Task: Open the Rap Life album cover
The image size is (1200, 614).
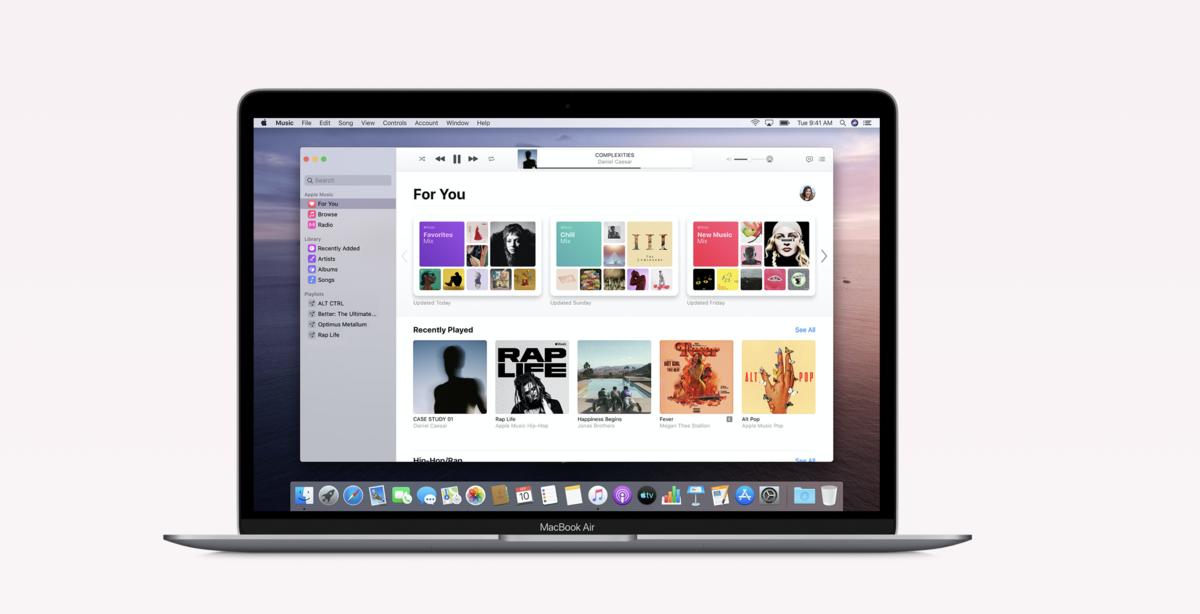Action: [x=532, y=377]
